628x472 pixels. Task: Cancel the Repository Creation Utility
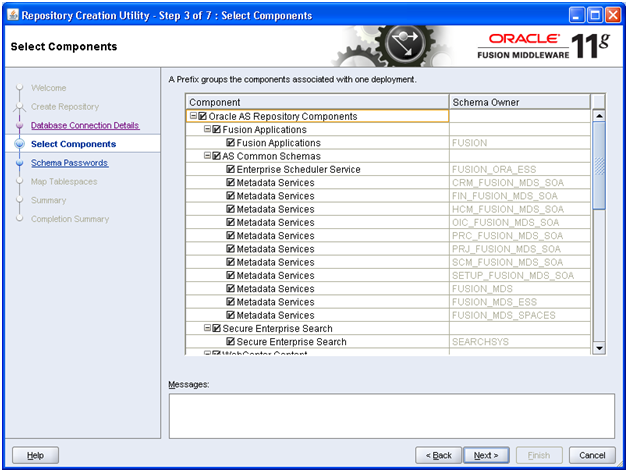(x=592, y=455)
